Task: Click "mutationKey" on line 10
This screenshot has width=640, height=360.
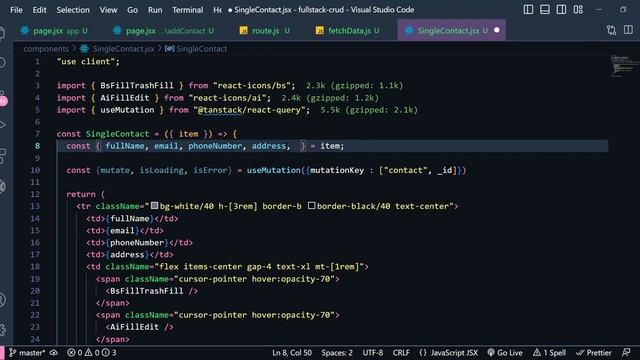Action: [337, 170]
